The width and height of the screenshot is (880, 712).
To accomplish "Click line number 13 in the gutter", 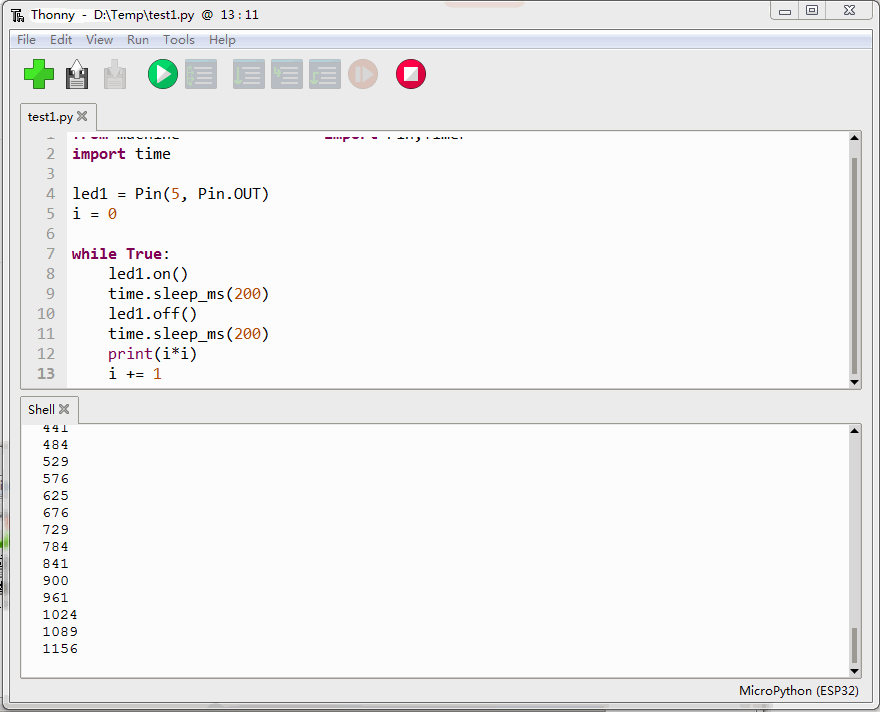I will coord(46,374).
